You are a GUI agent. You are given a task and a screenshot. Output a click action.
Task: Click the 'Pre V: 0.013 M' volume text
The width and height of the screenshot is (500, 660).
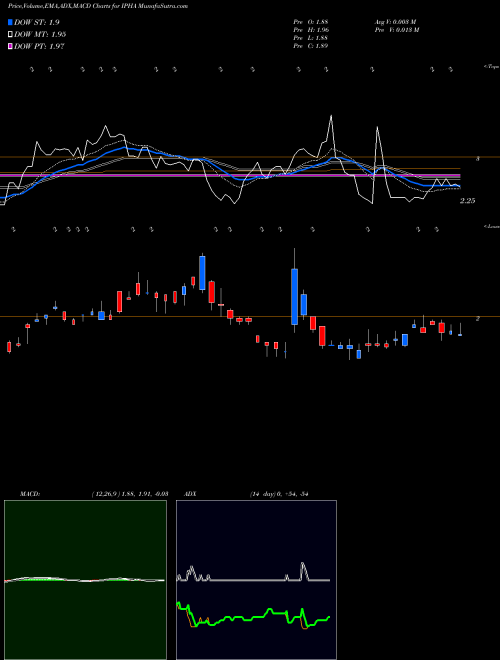pyautogui.click(x=396, y=30)
